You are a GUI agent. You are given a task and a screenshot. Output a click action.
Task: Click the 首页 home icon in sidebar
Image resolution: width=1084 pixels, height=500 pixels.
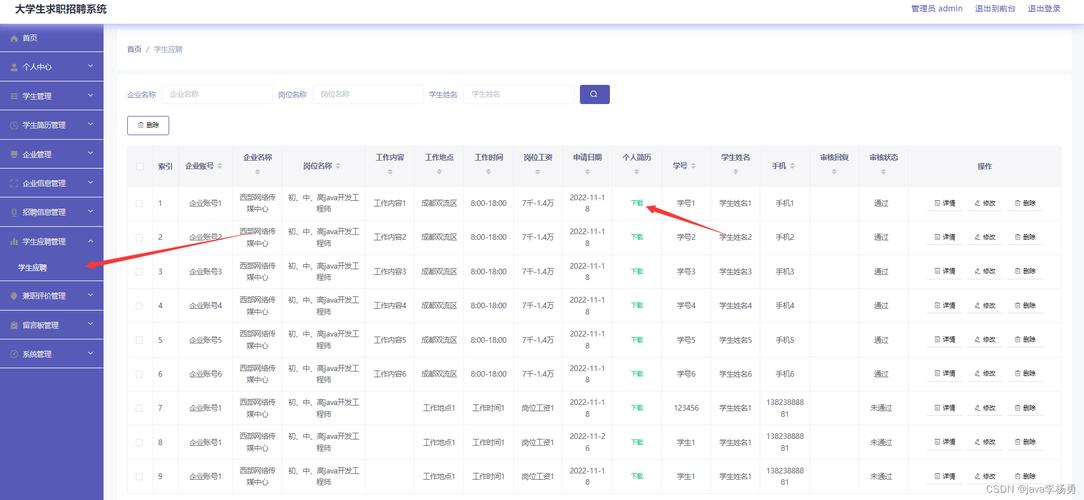coord(13,38)
